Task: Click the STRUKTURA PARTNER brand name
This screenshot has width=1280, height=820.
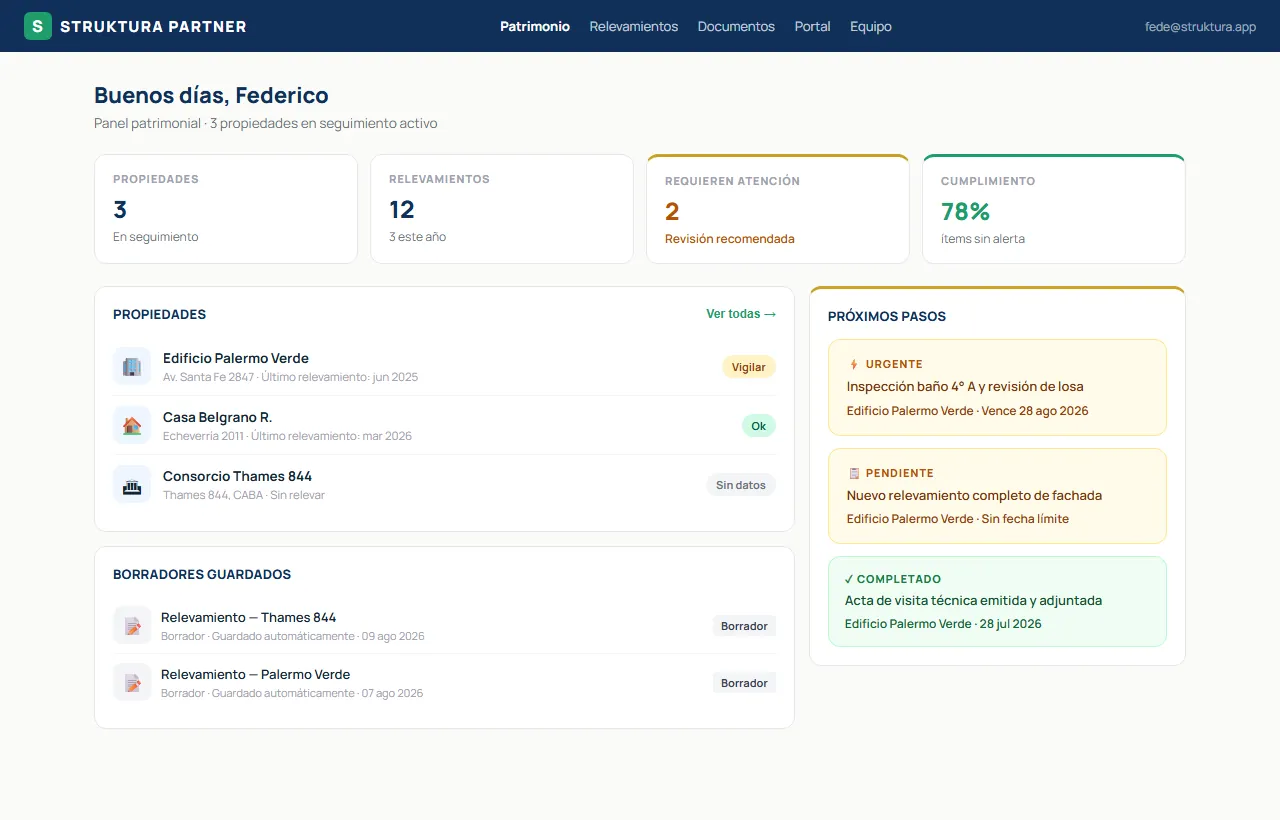Action: [153, 27]
